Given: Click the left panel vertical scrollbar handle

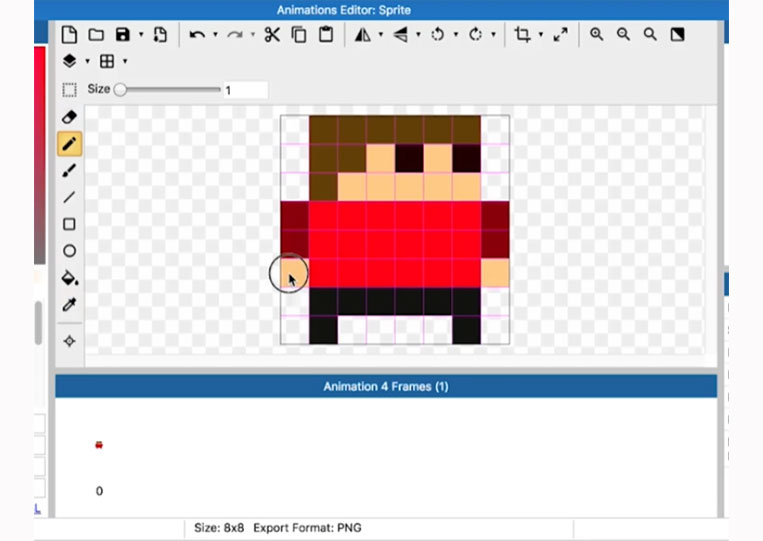Looking at the screenshot, I should 38,323.
